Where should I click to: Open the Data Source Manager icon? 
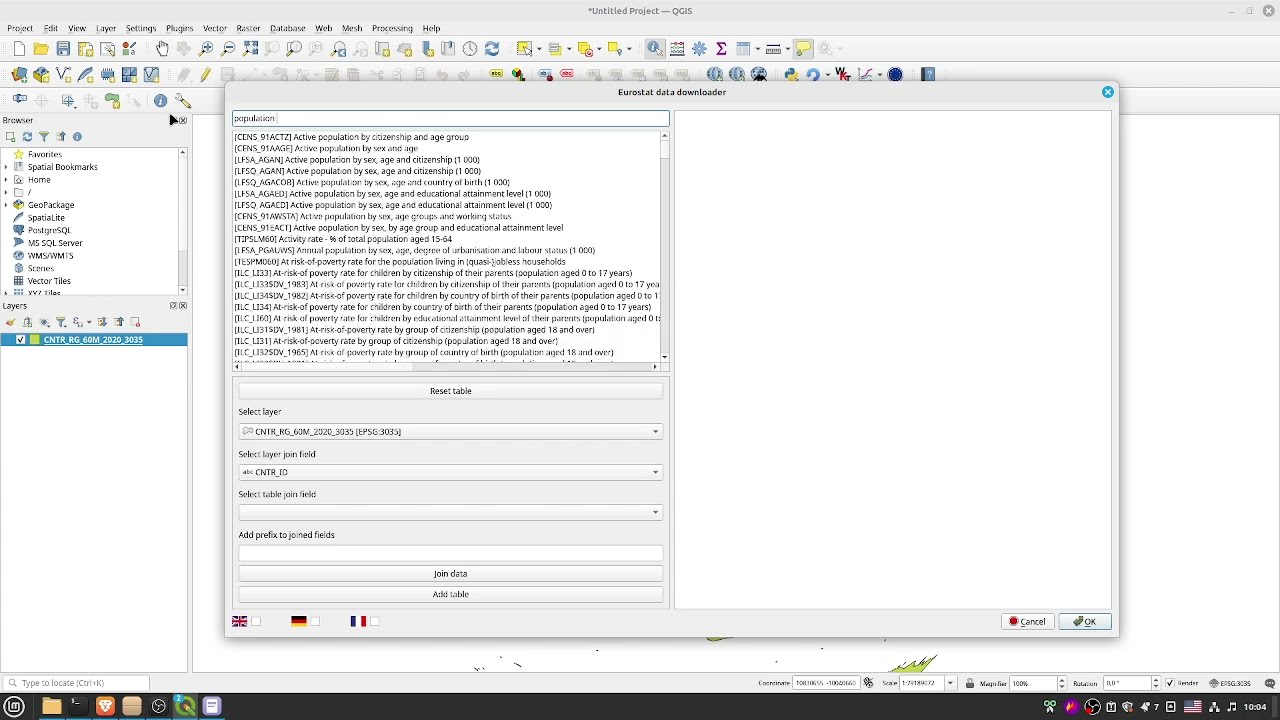(19, 74)
